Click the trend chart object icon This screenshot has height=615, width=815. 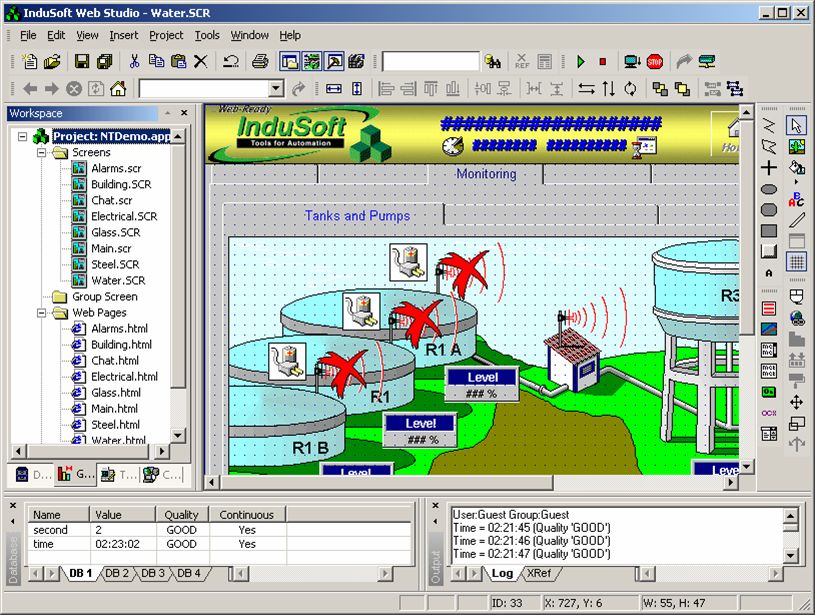(769, 329)
